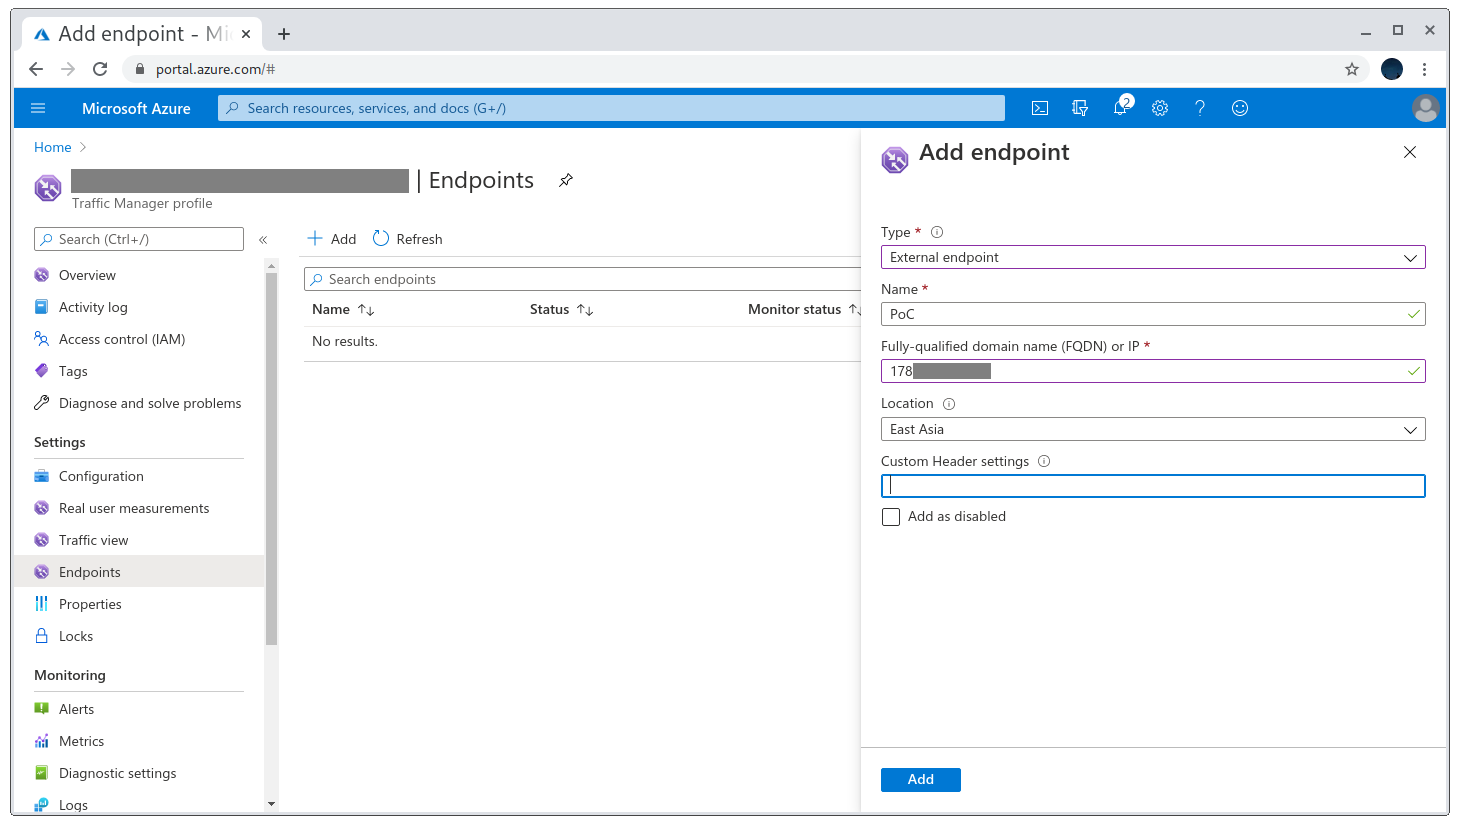1458x825 pixels.
Task: Click the left menu Search (Ctrl+/) box
Action: point(139,239)
